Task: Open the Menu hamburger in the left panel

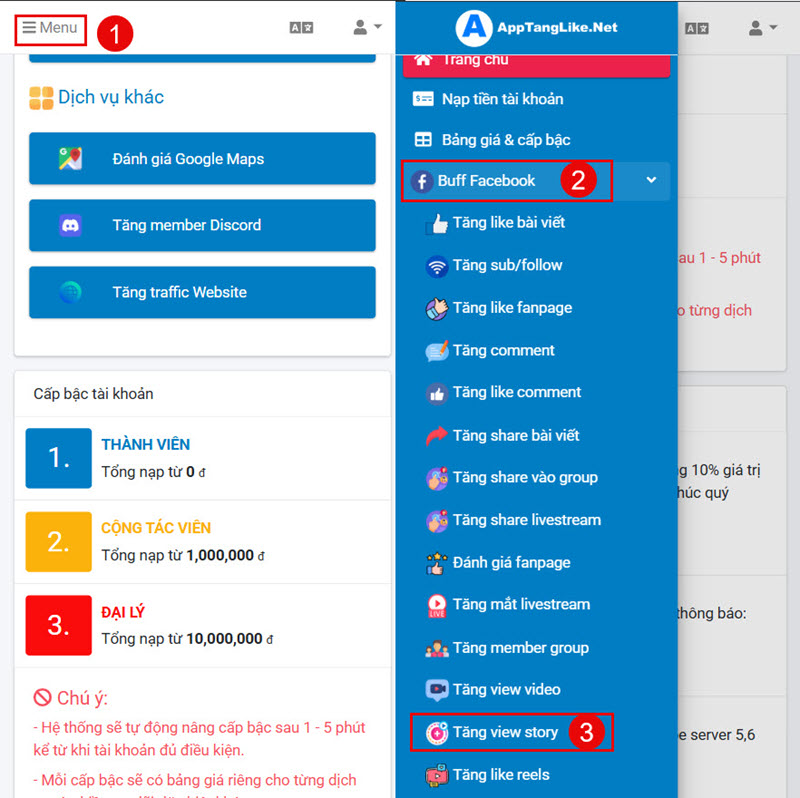Action: pos(50,28)
